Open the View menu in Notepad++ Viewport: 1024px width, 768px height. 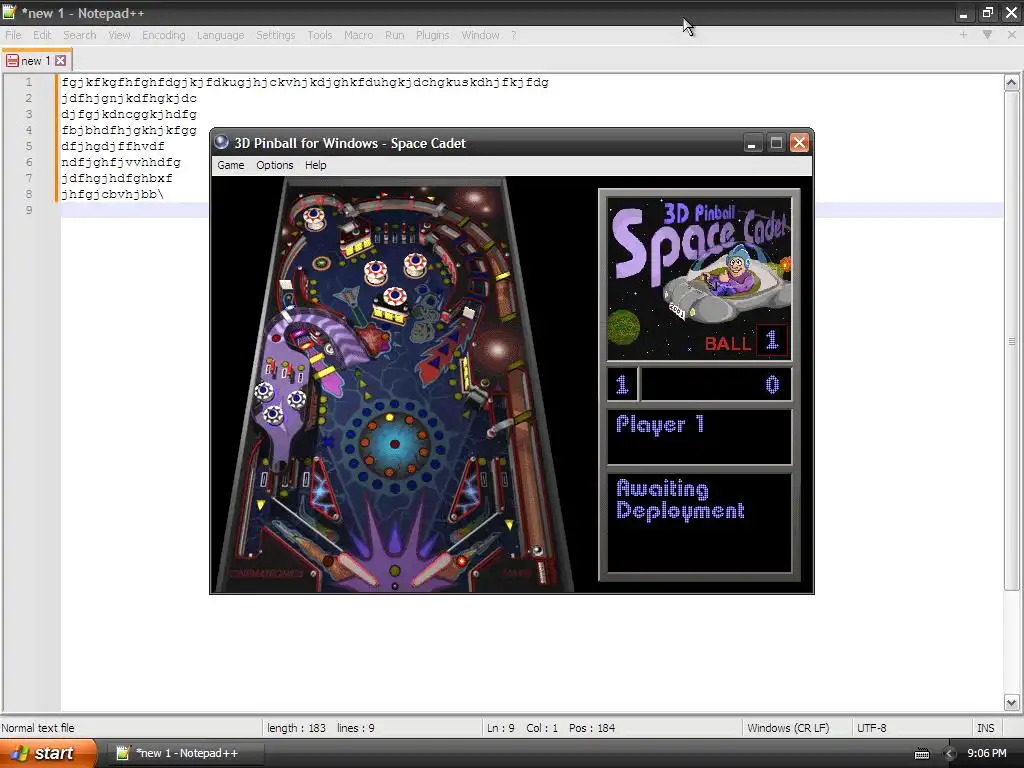pyautogui.click(x=119, y=35)
